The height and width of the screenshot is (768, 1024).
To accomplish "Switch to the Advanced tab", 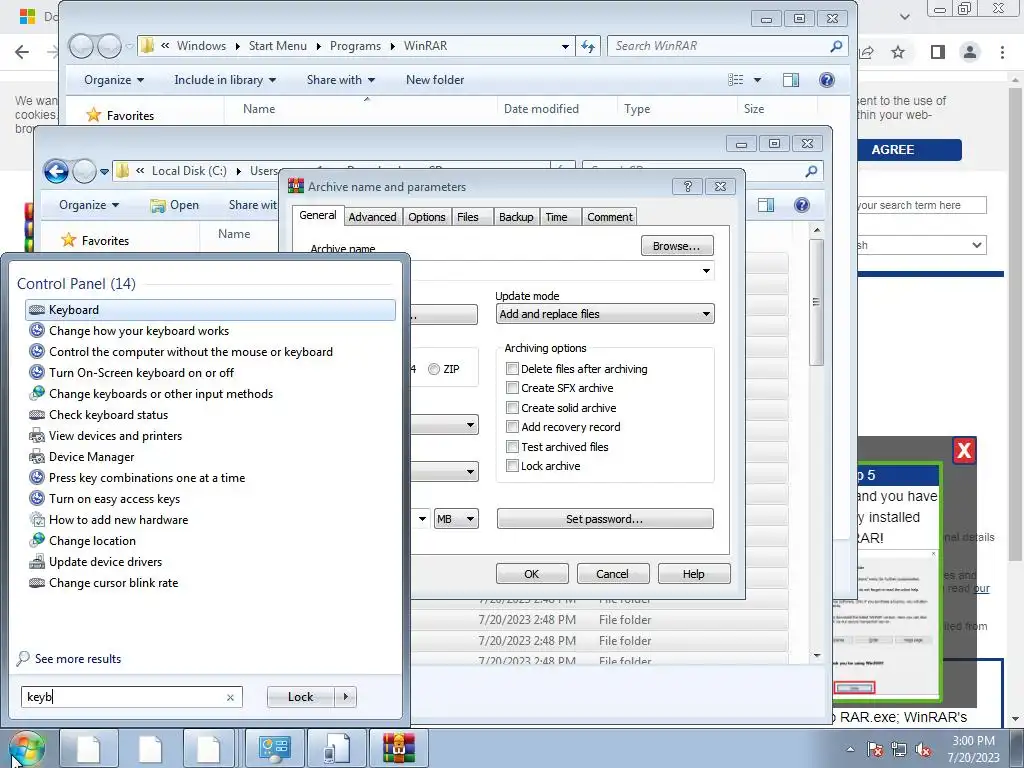I will coord(372,217).
